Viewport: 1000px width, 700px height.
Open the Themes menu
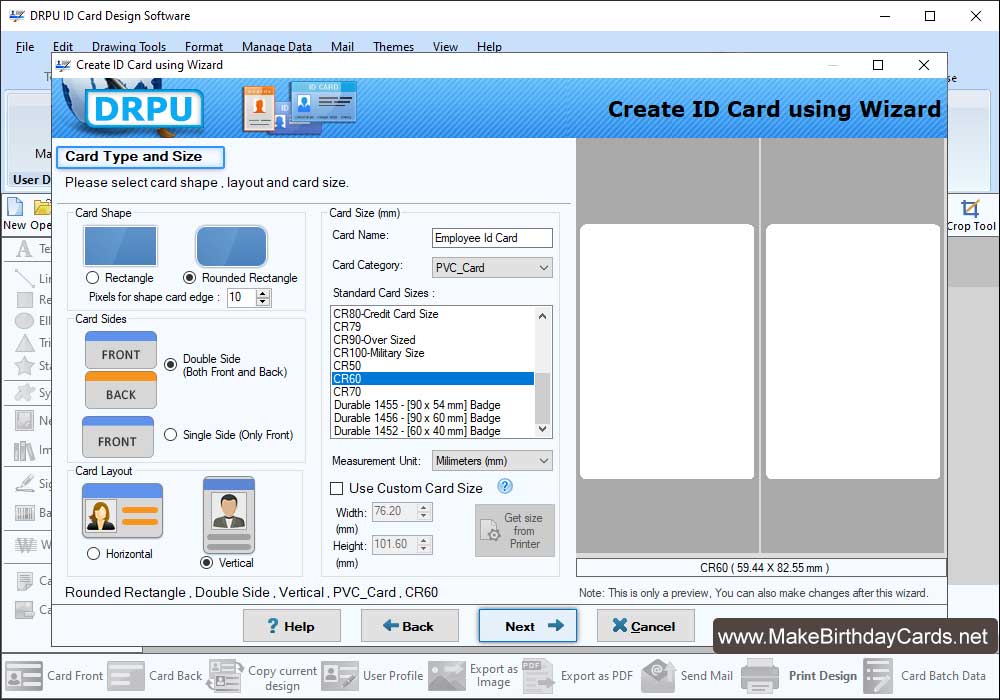click(393, 47)
